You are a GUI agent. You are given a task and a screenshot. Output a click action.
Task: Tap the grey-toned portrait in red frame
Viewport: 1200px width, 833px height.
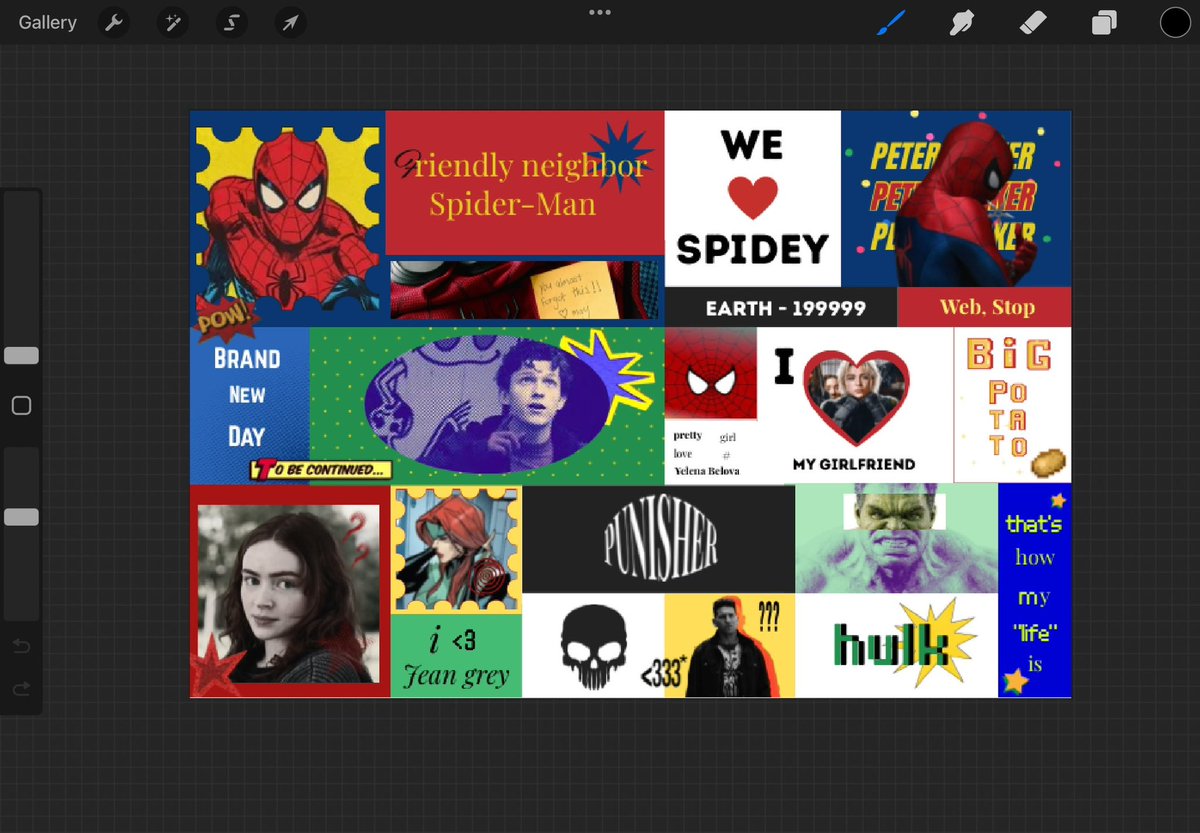pos(288,594)
